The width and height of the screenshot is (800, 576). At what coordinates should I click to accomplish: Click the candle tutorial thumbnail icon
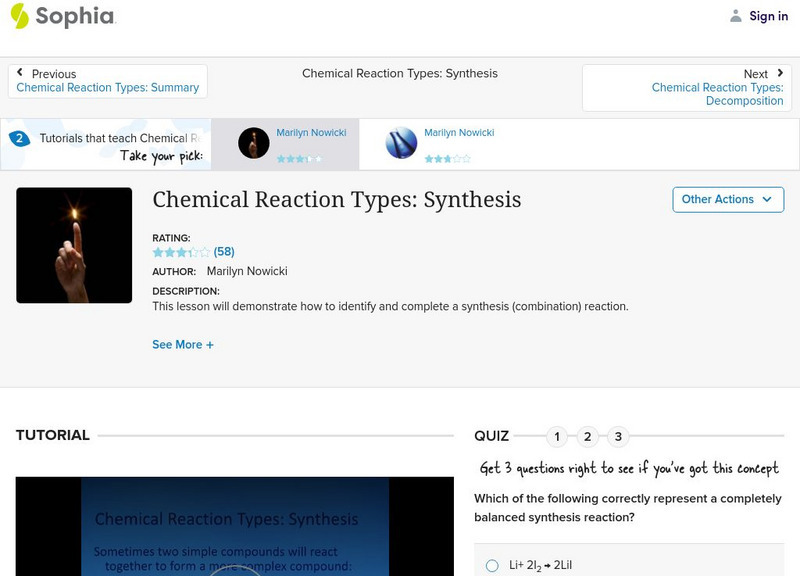(253, 143)
